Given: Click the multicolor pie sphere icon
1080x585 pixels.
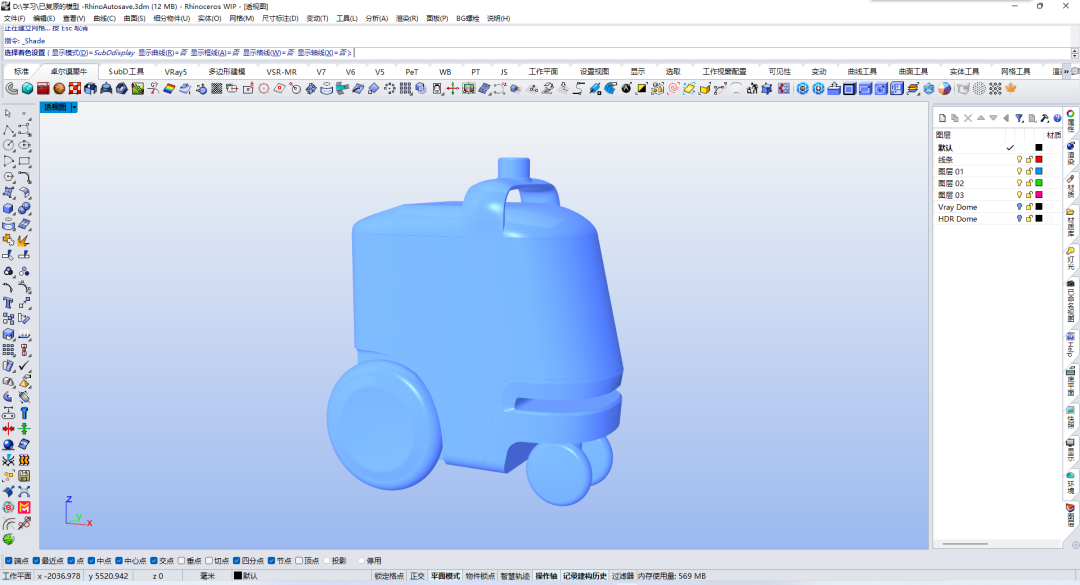Looking at the screenshot, I should point(944,88).
